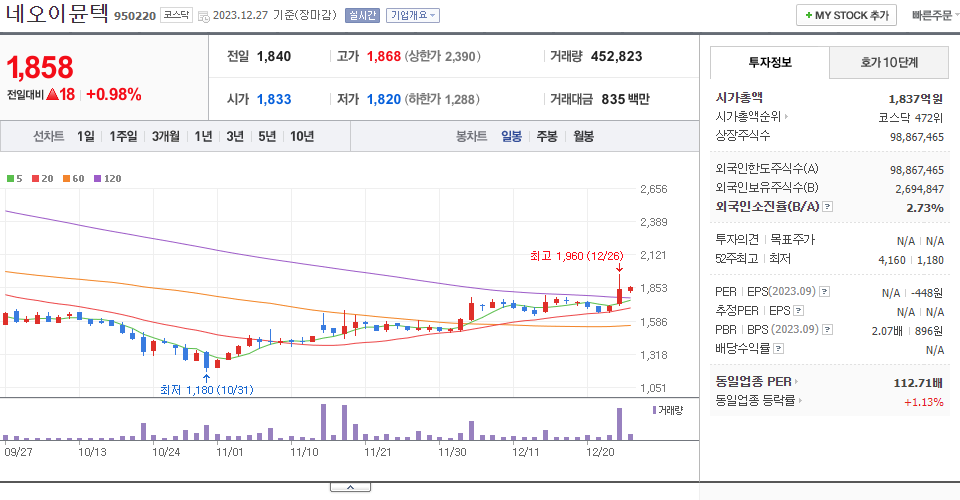The height and width of the screenshot is (500, 960).
Task: Click sector change rate +1.13%
Action: click(924, 402)
